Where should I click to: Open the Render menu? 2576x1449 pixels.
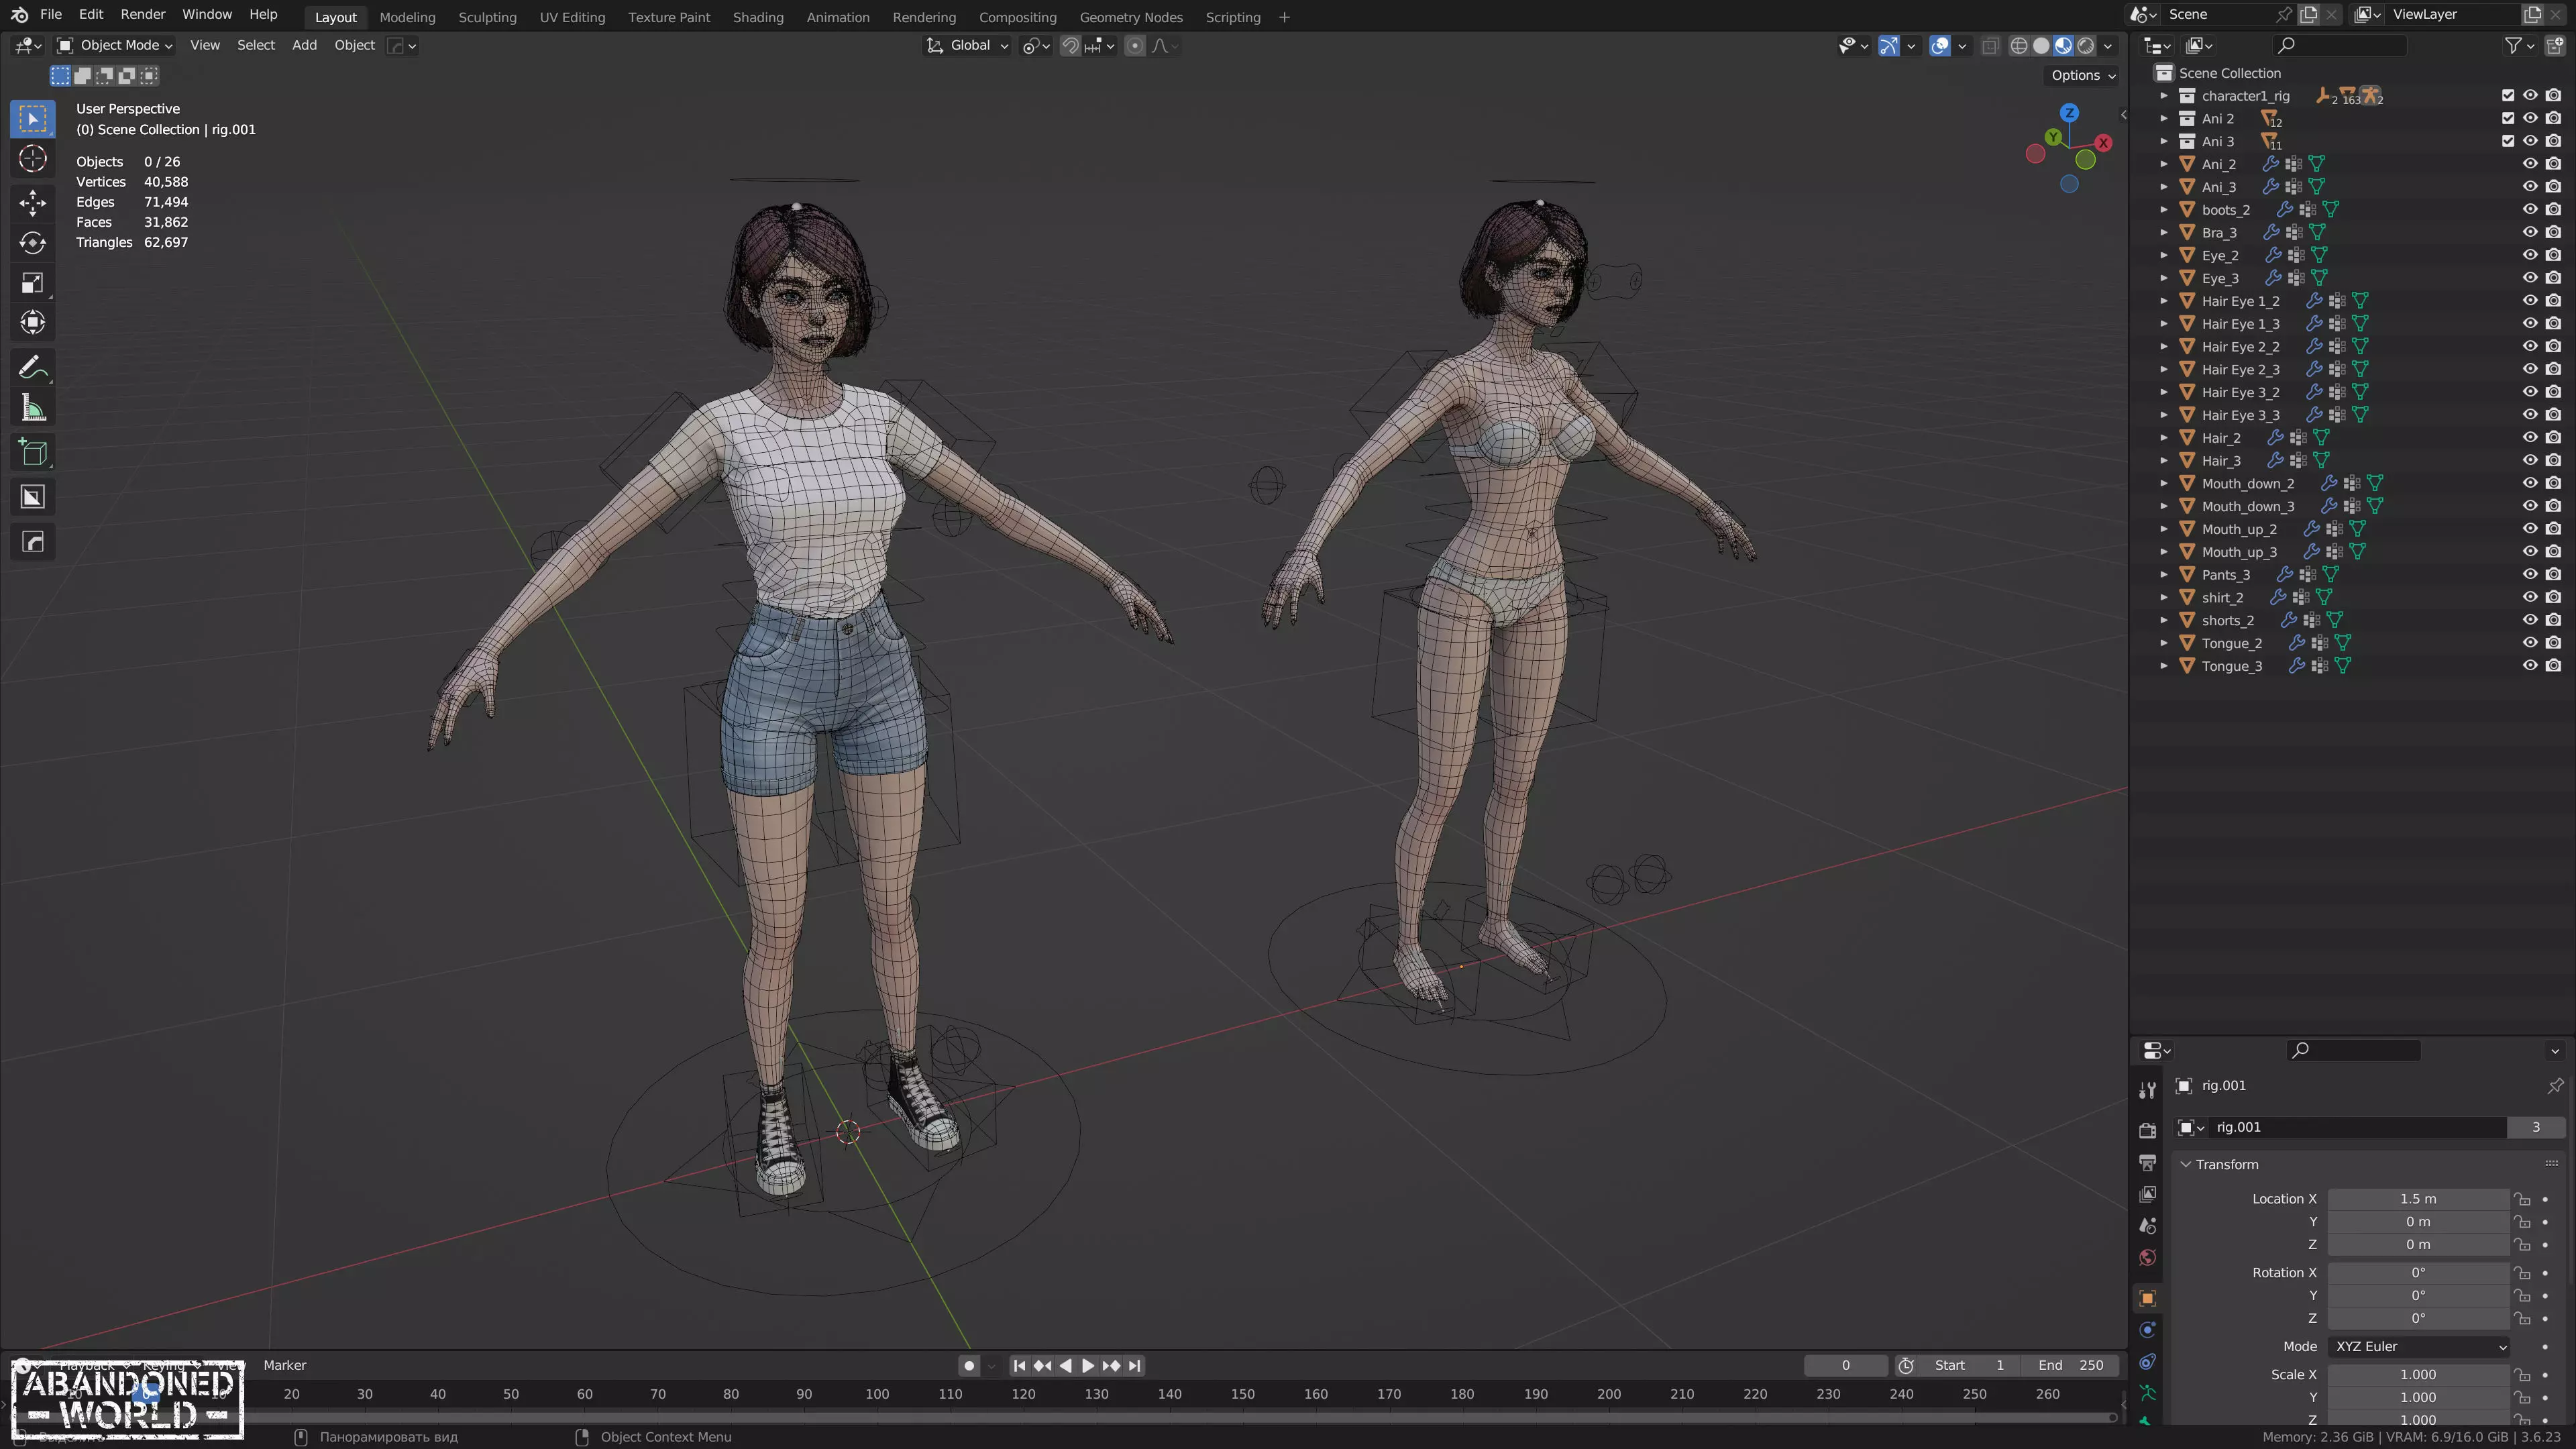click(143, 14)
